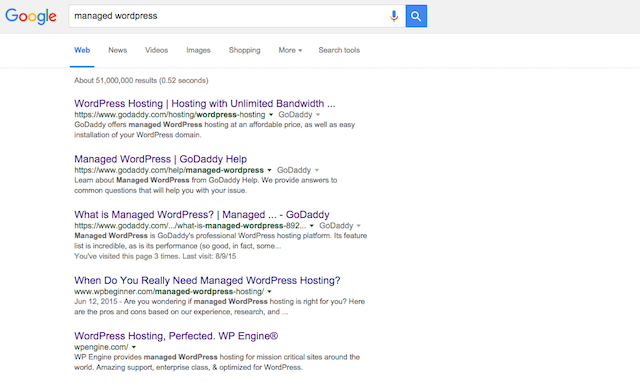Go to the Shopping tab
The width and height of the screenshot is (640, 383).
(244, 50)
